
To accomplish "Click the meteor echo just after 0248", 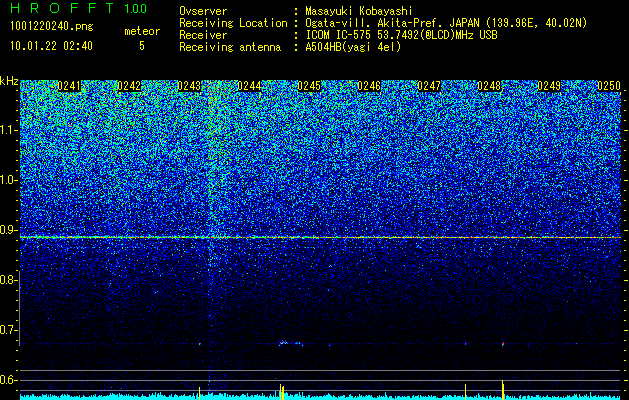I will coord(503,344).
